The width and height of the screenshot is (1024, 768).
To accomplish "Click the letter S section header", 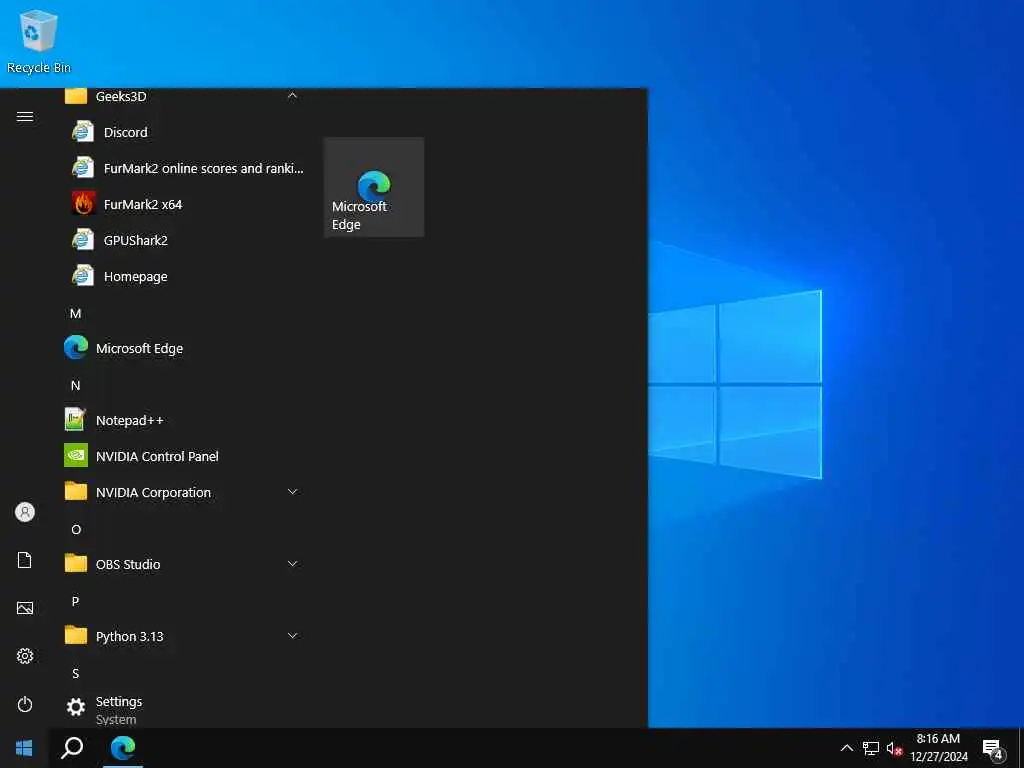I will (76, 673).
